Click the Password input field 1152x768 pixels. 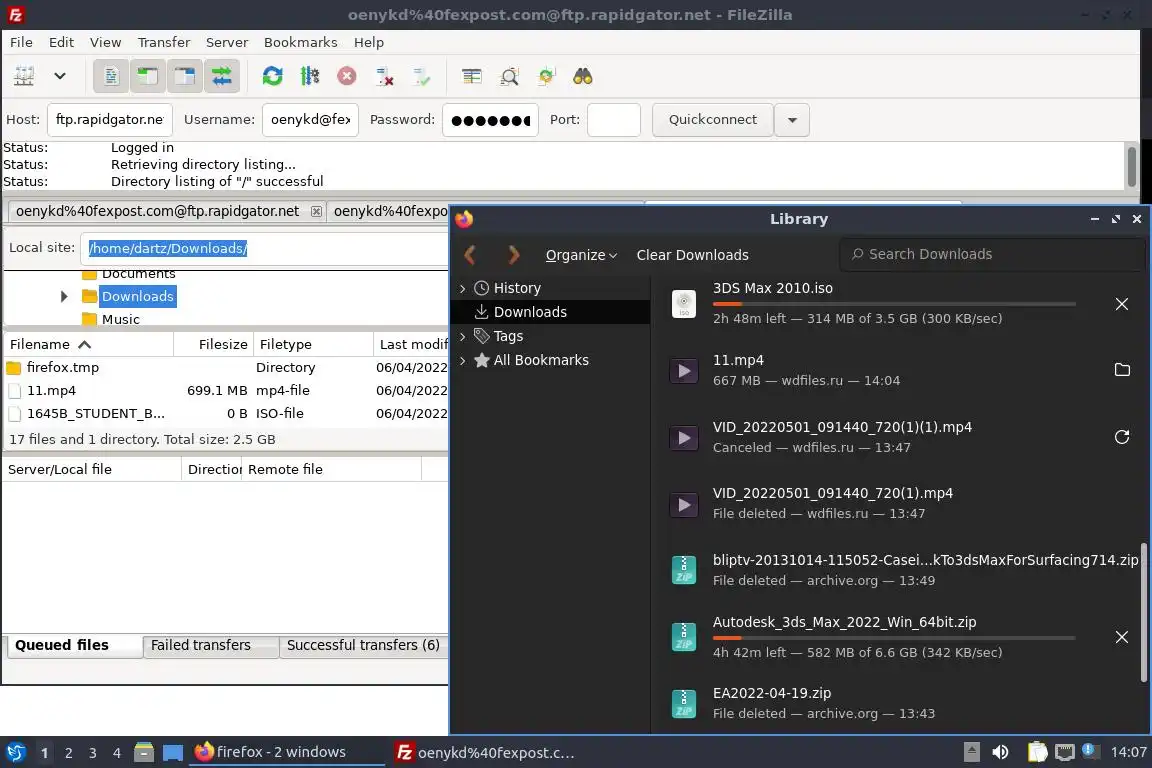tap(490, 120)
